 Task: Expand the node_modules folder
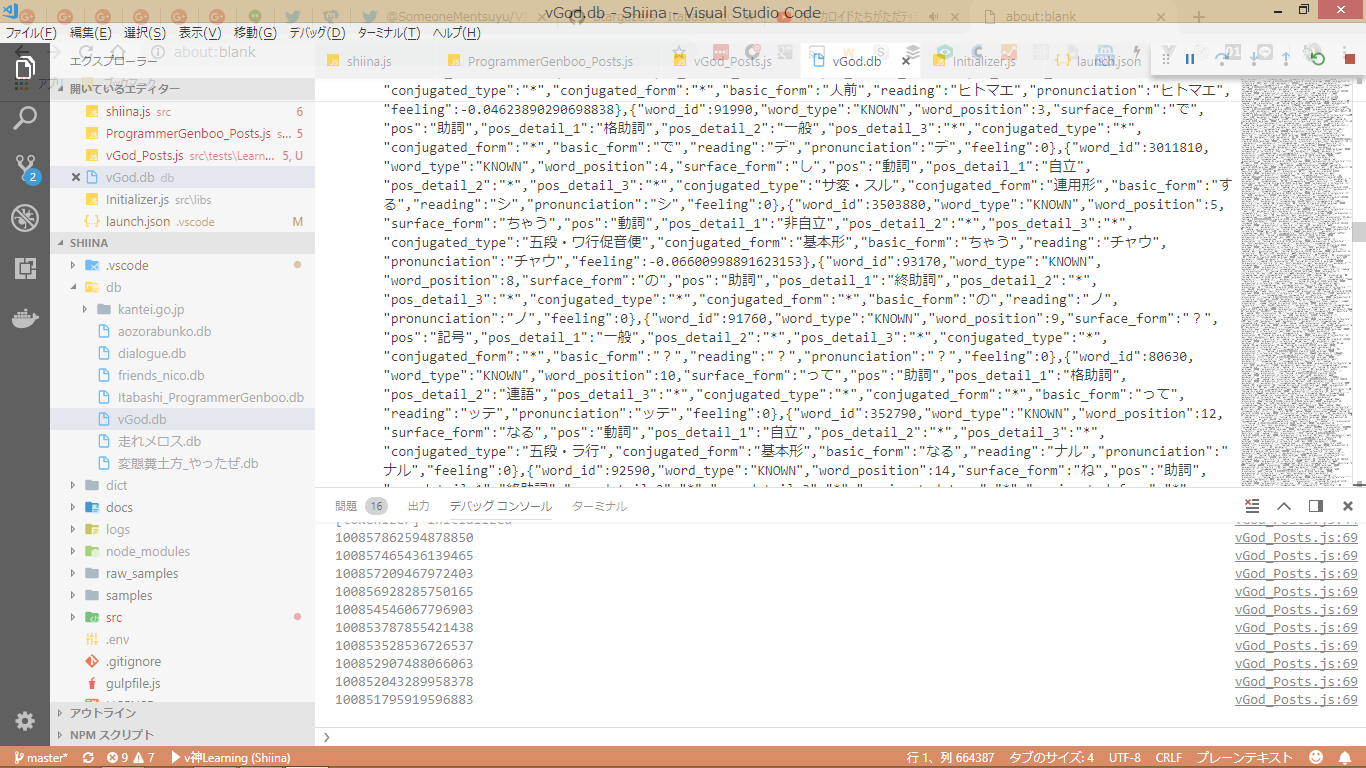click(147, 551)
